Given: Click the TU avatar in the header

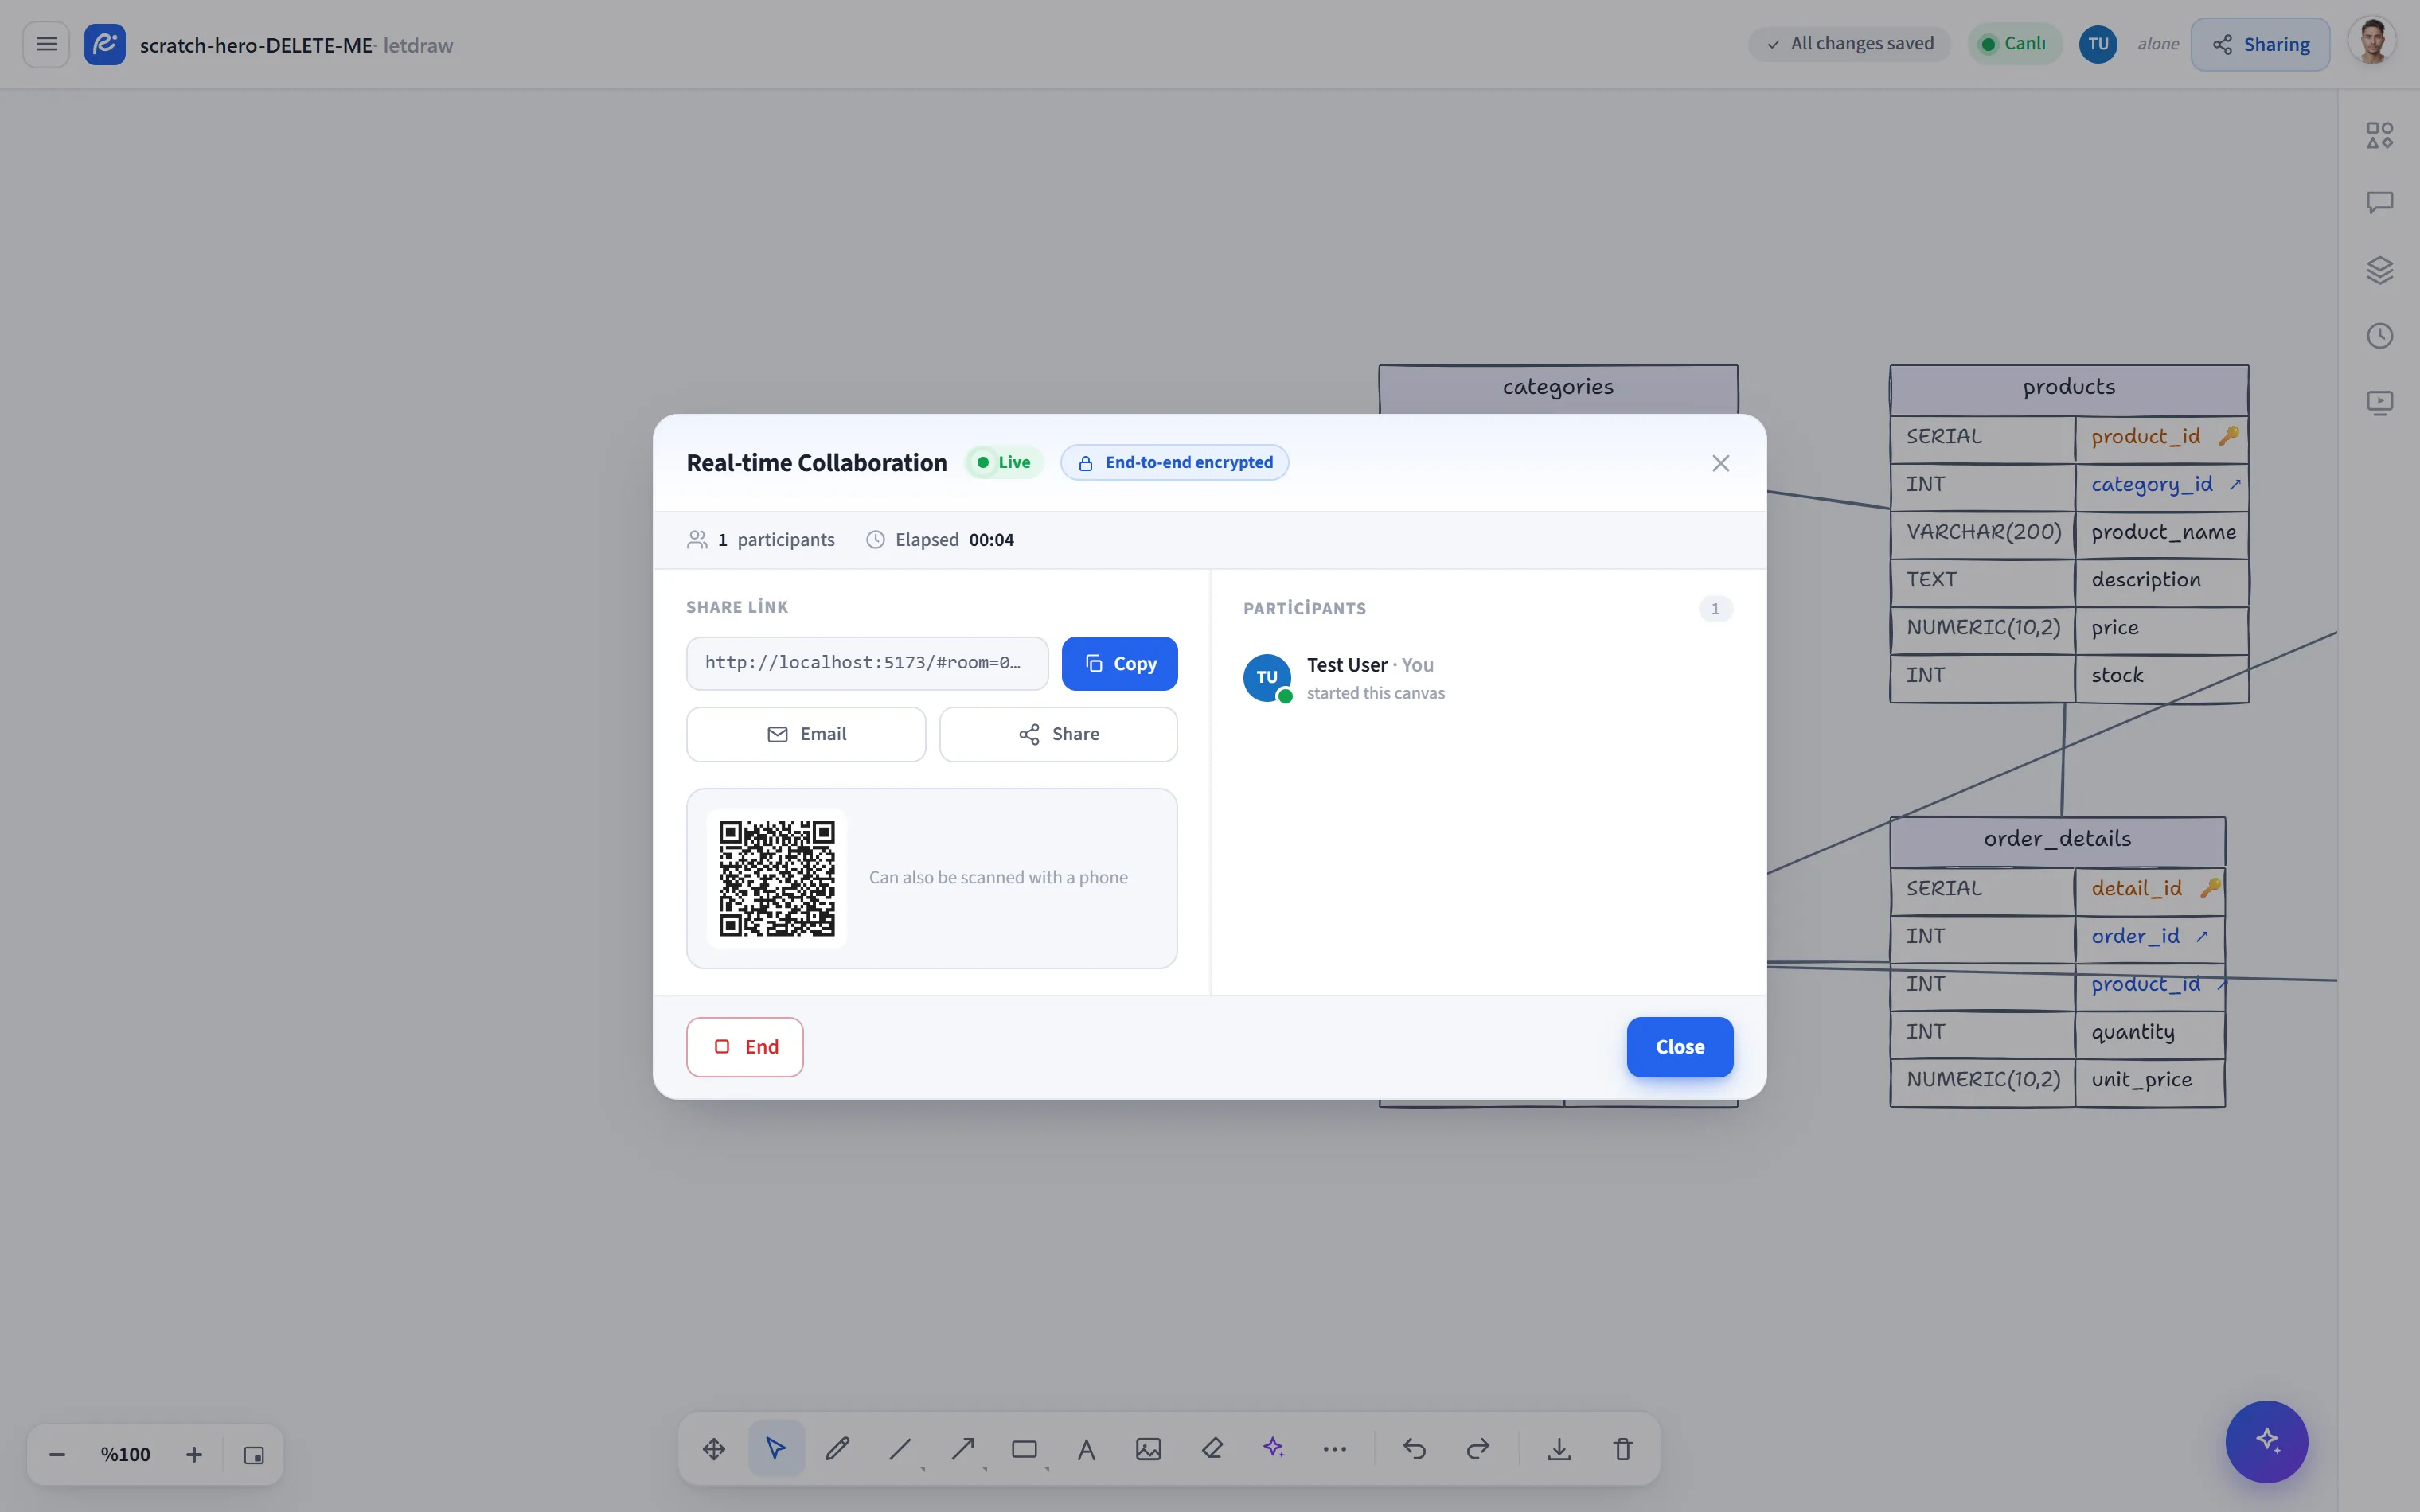Looking at the screenshot, I should 2098,44.
